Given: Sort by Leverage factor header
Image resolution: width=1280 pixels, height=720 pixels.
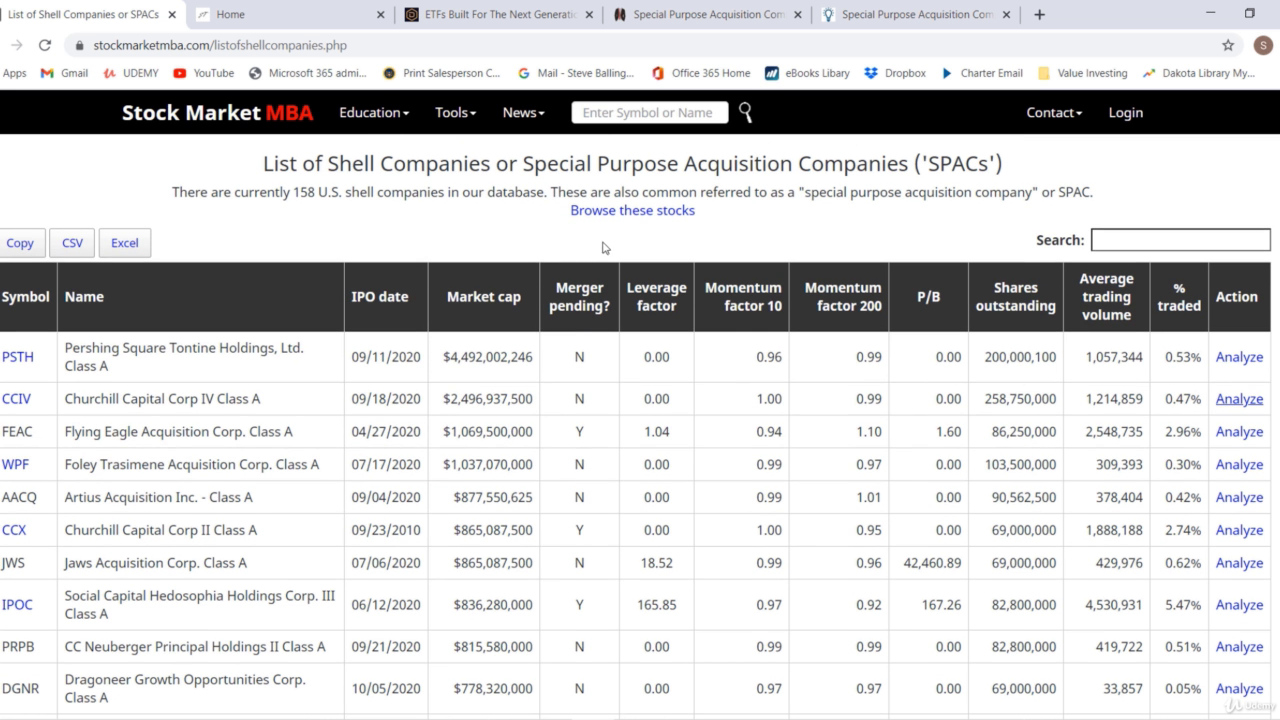Looking at the screenshot, I should [656, 297].
